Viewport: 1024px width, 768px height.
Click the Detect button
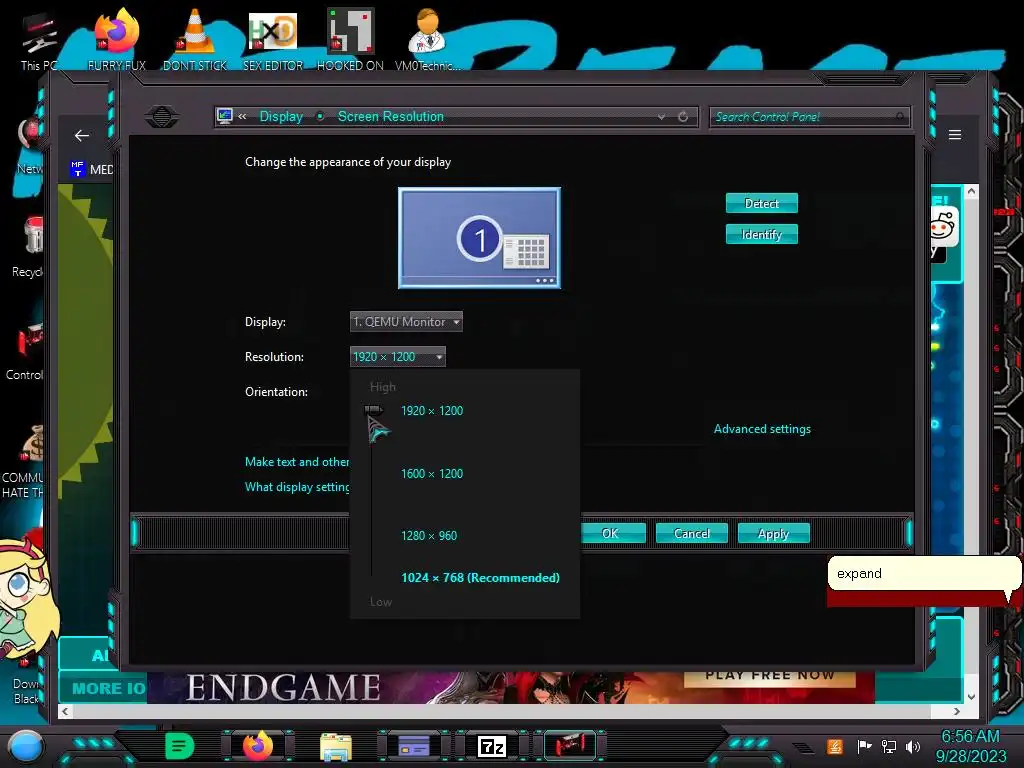761,203
